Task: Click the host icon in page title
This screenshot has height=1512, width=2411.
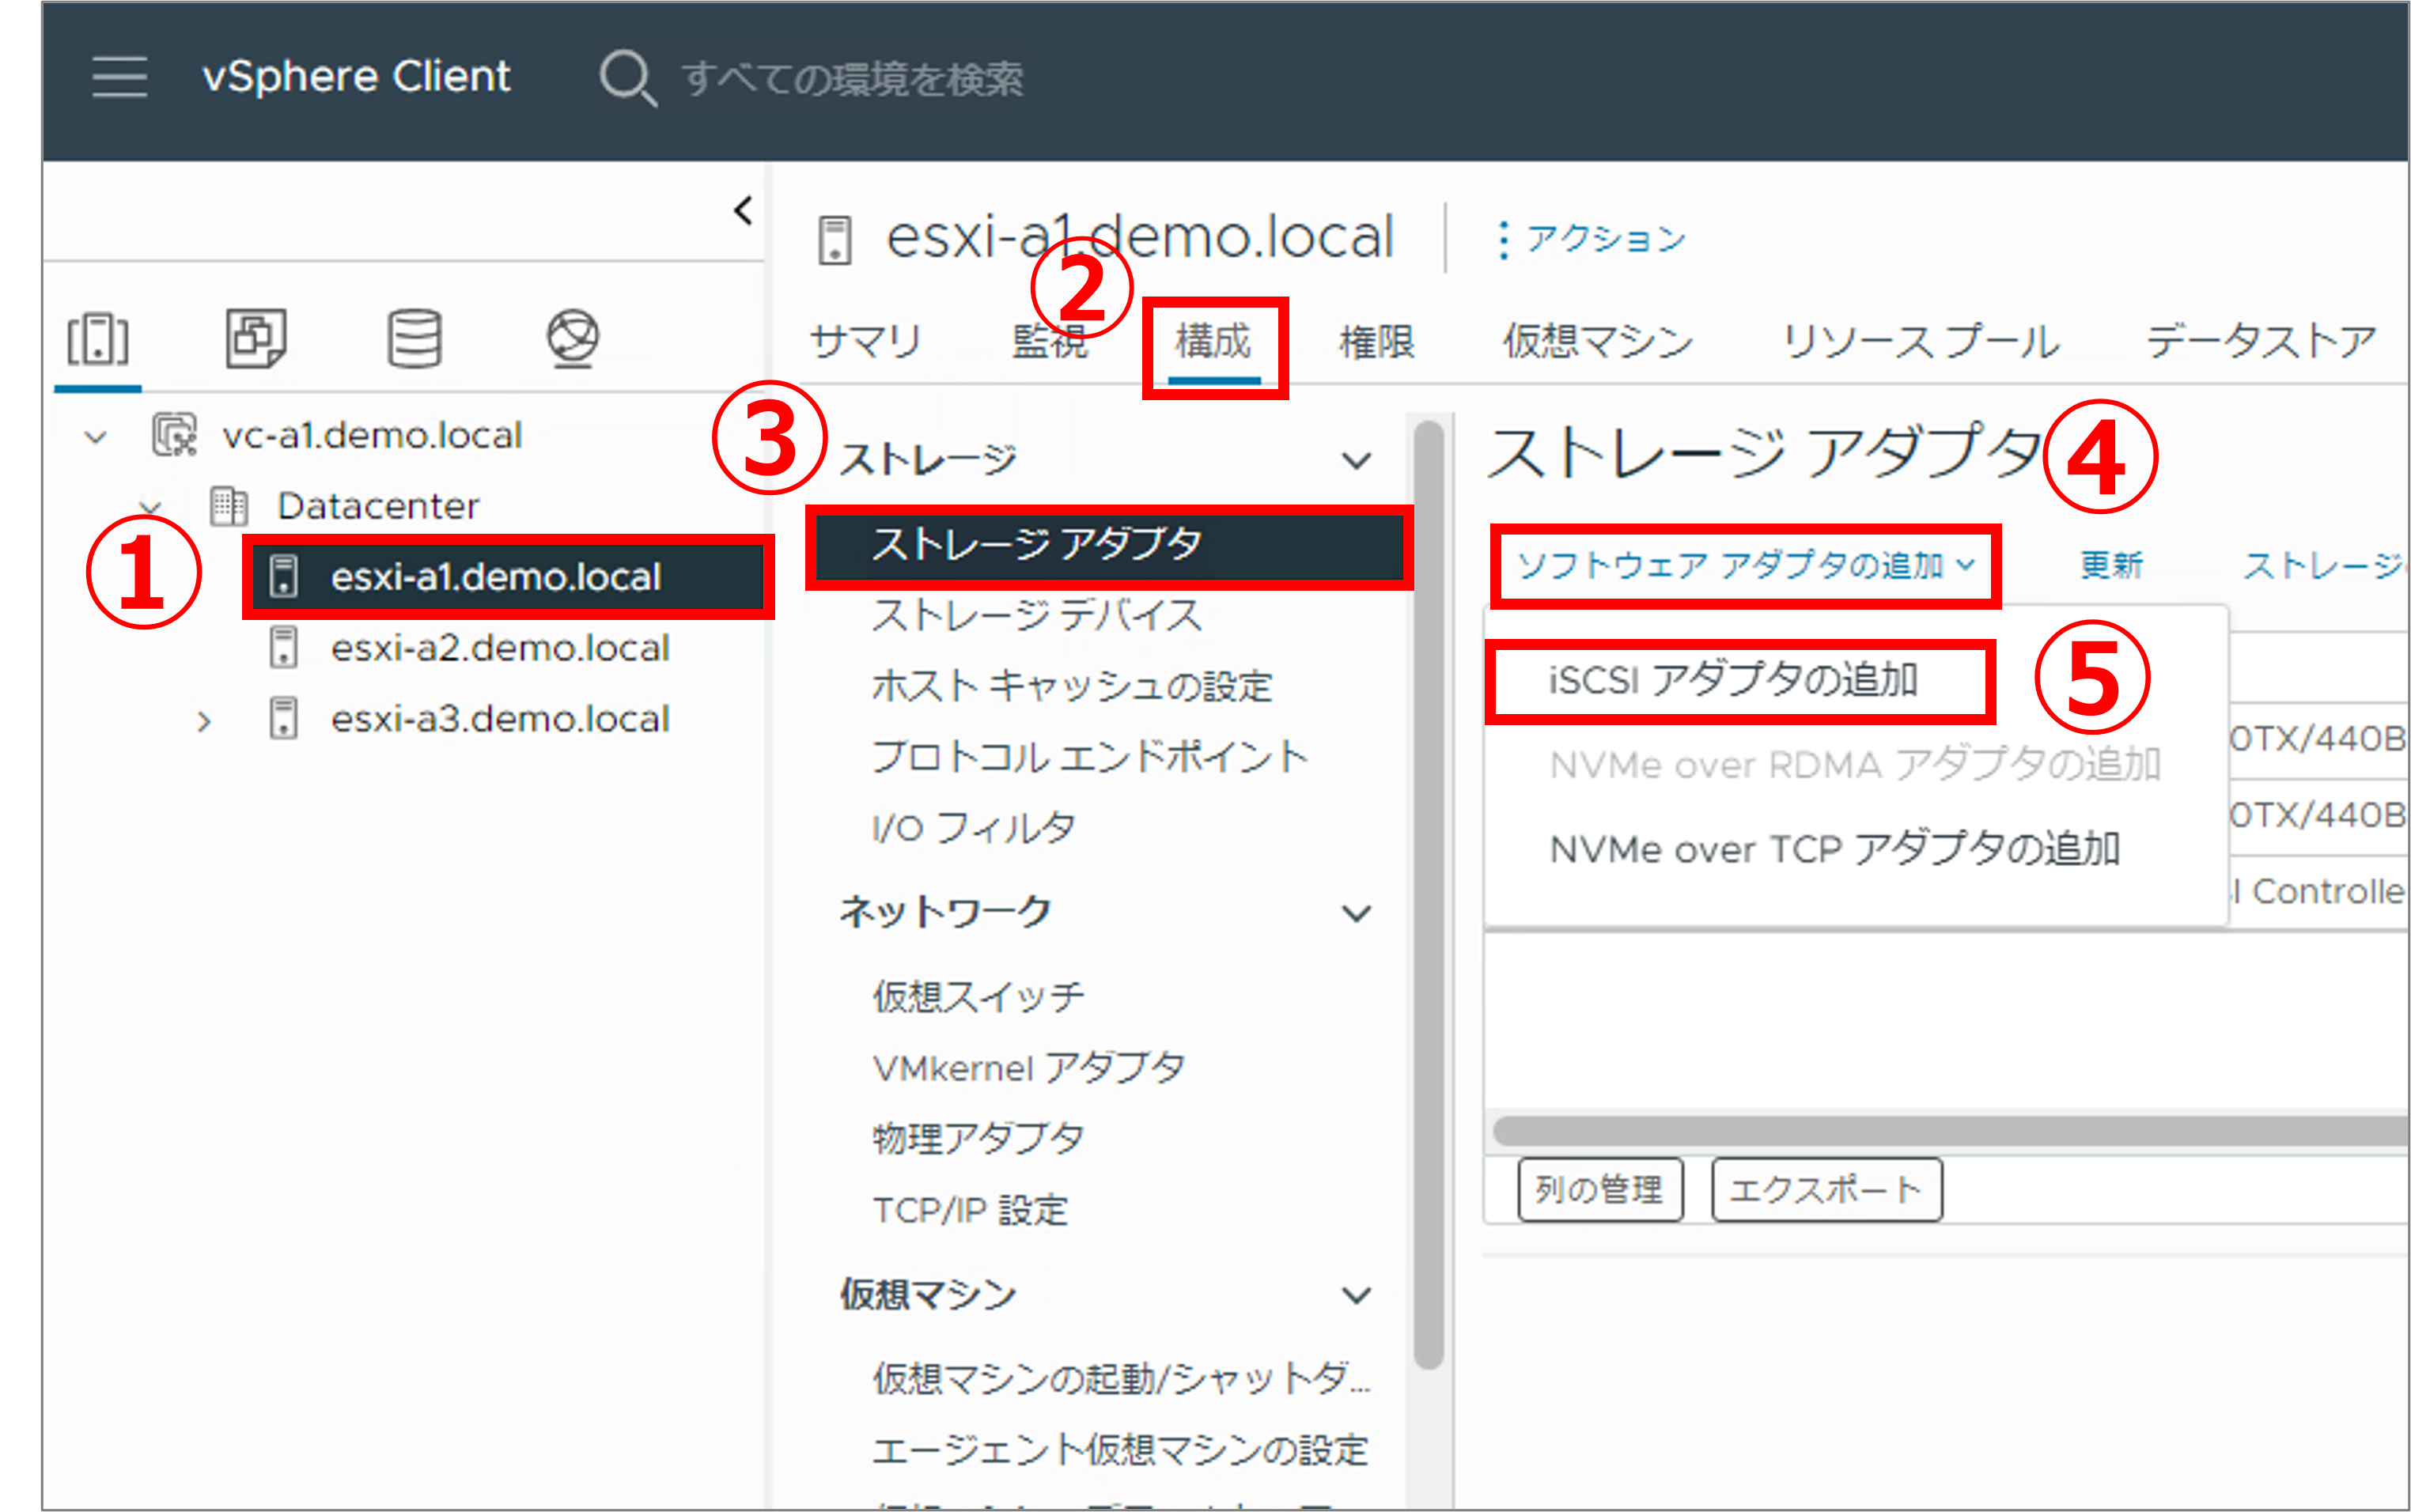Action: click(x=835, y=240)
